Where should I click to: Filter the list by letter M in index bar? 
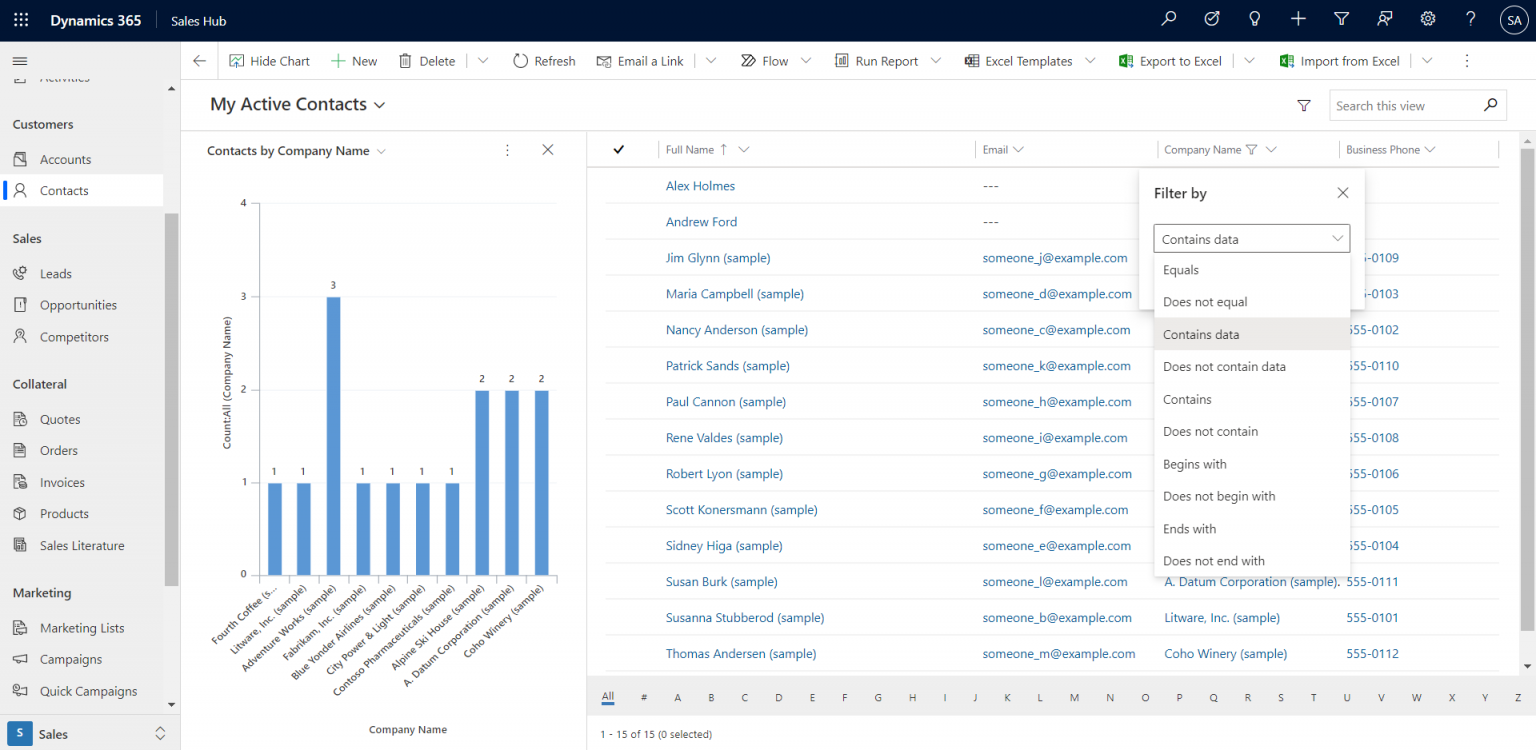point(1073,698)
